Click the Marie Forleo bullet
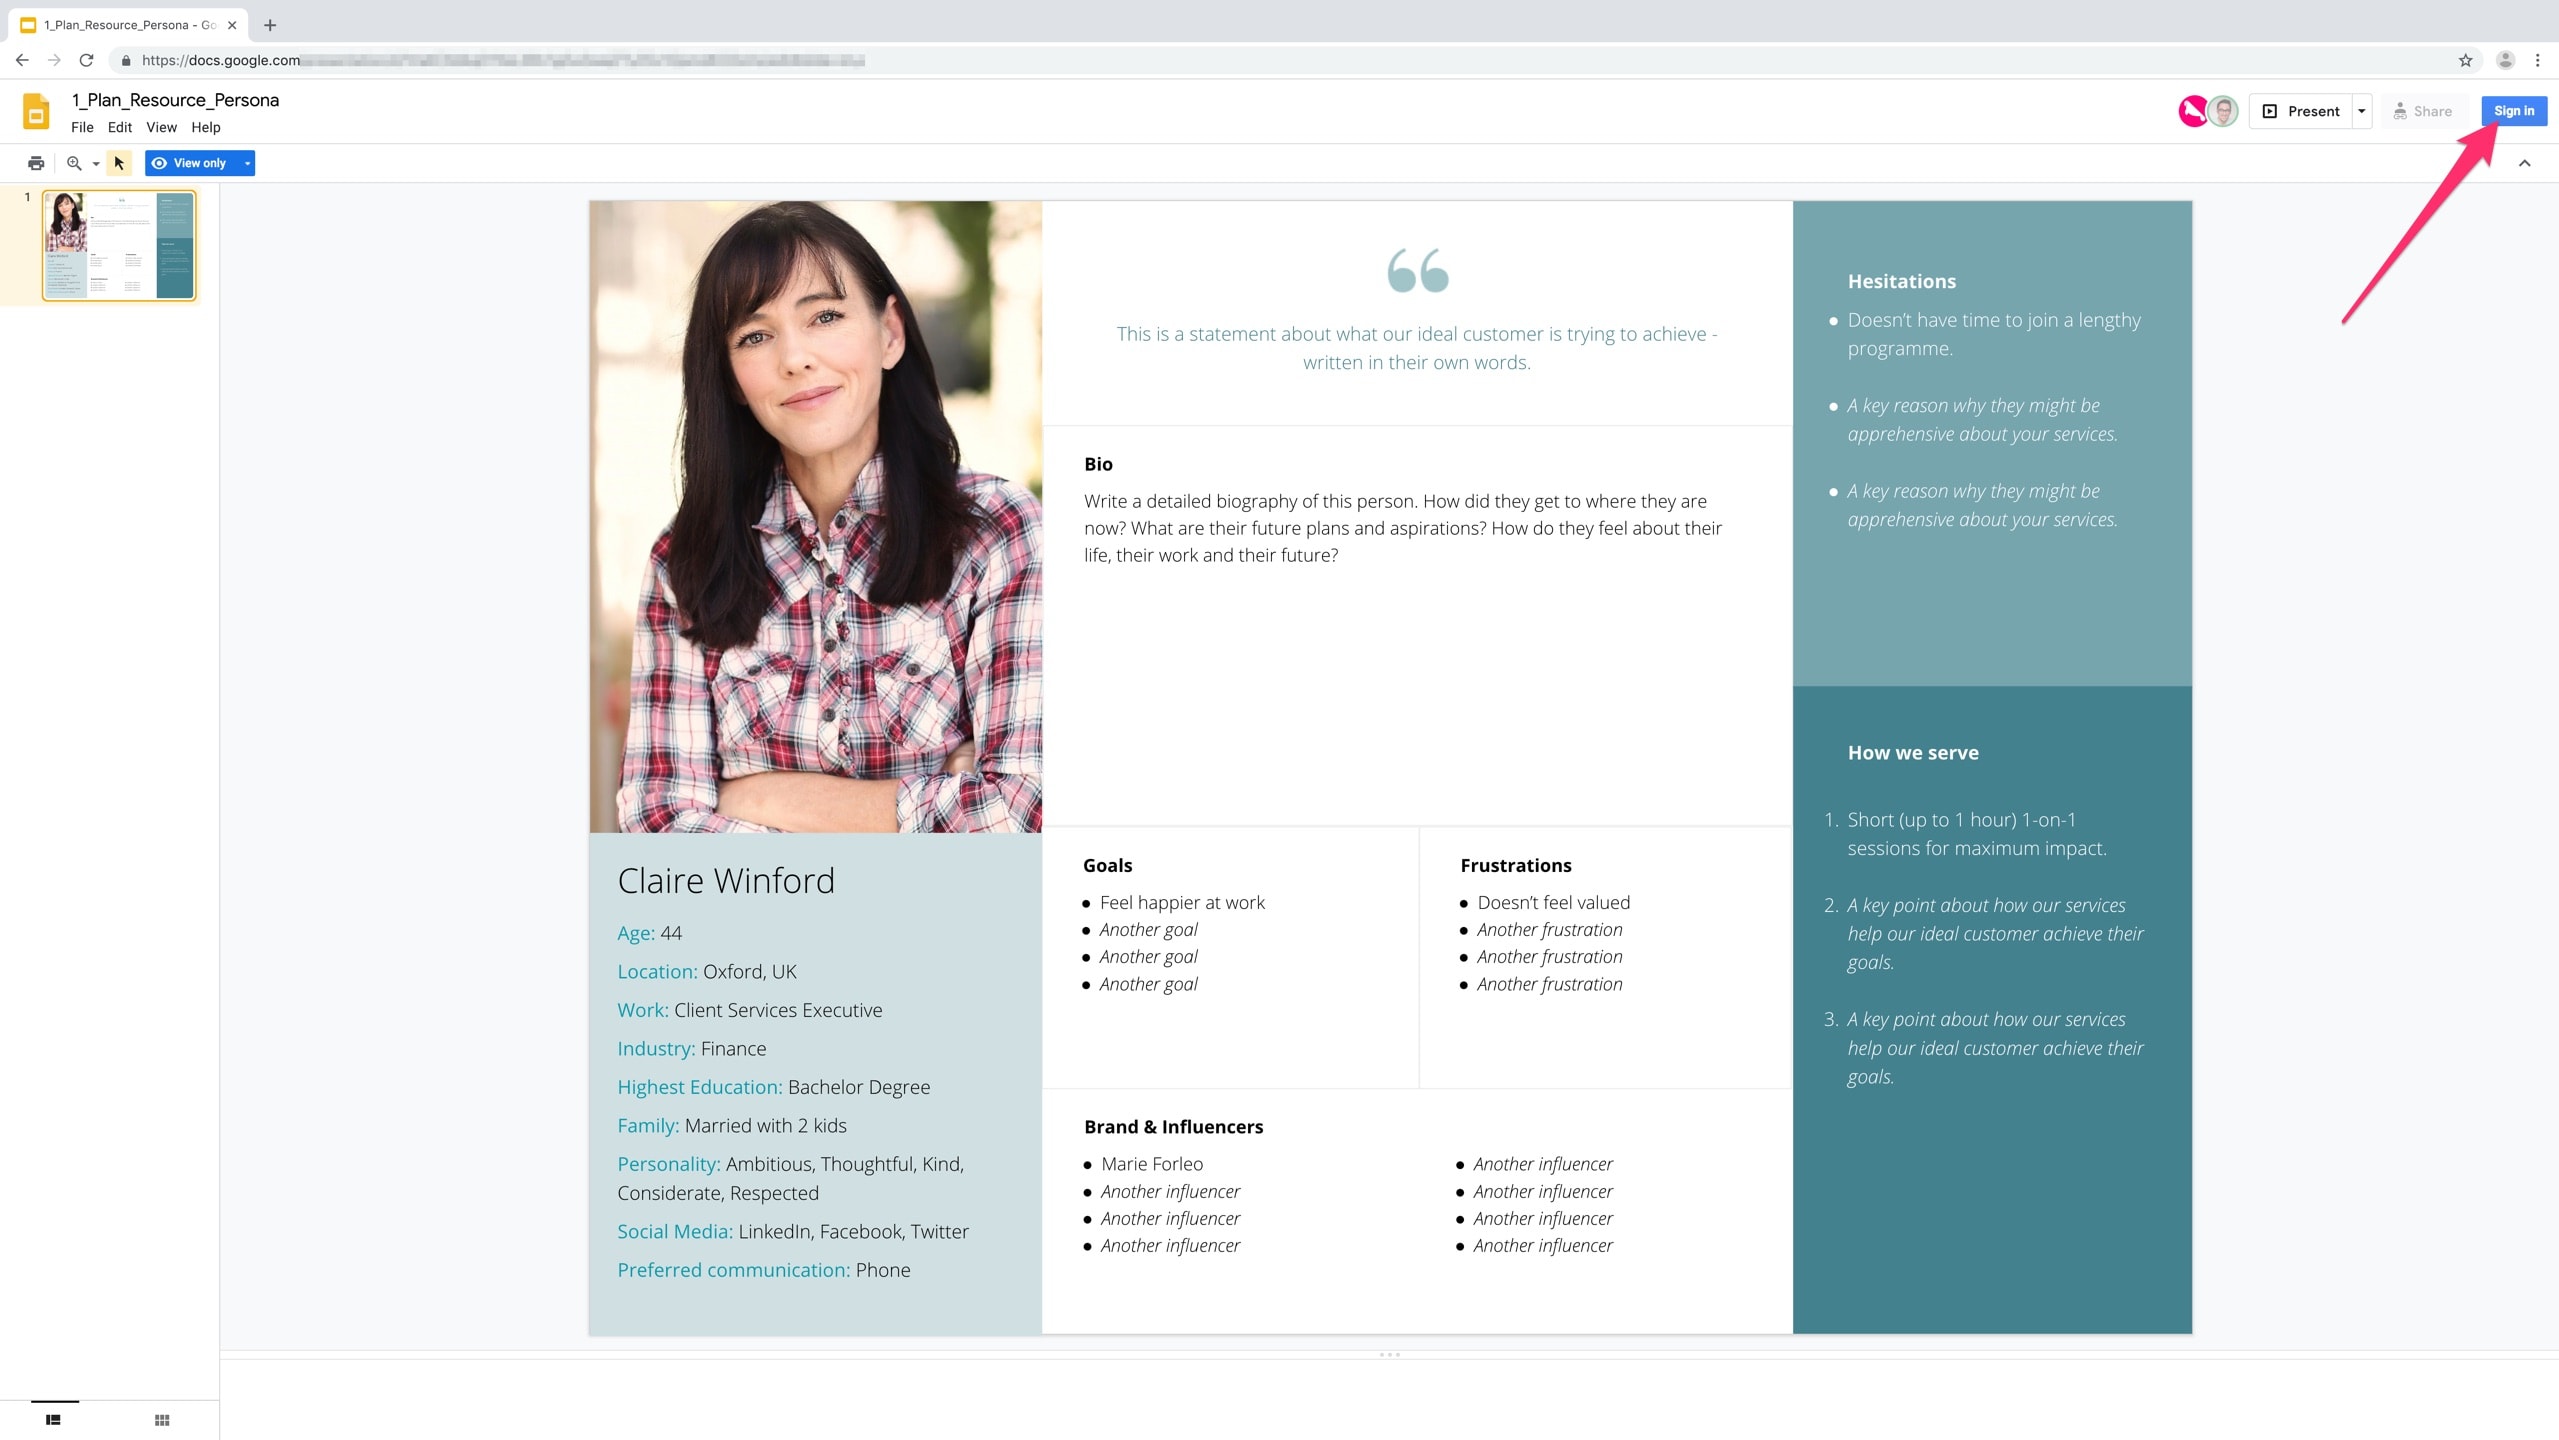 coord(1152,1164)
